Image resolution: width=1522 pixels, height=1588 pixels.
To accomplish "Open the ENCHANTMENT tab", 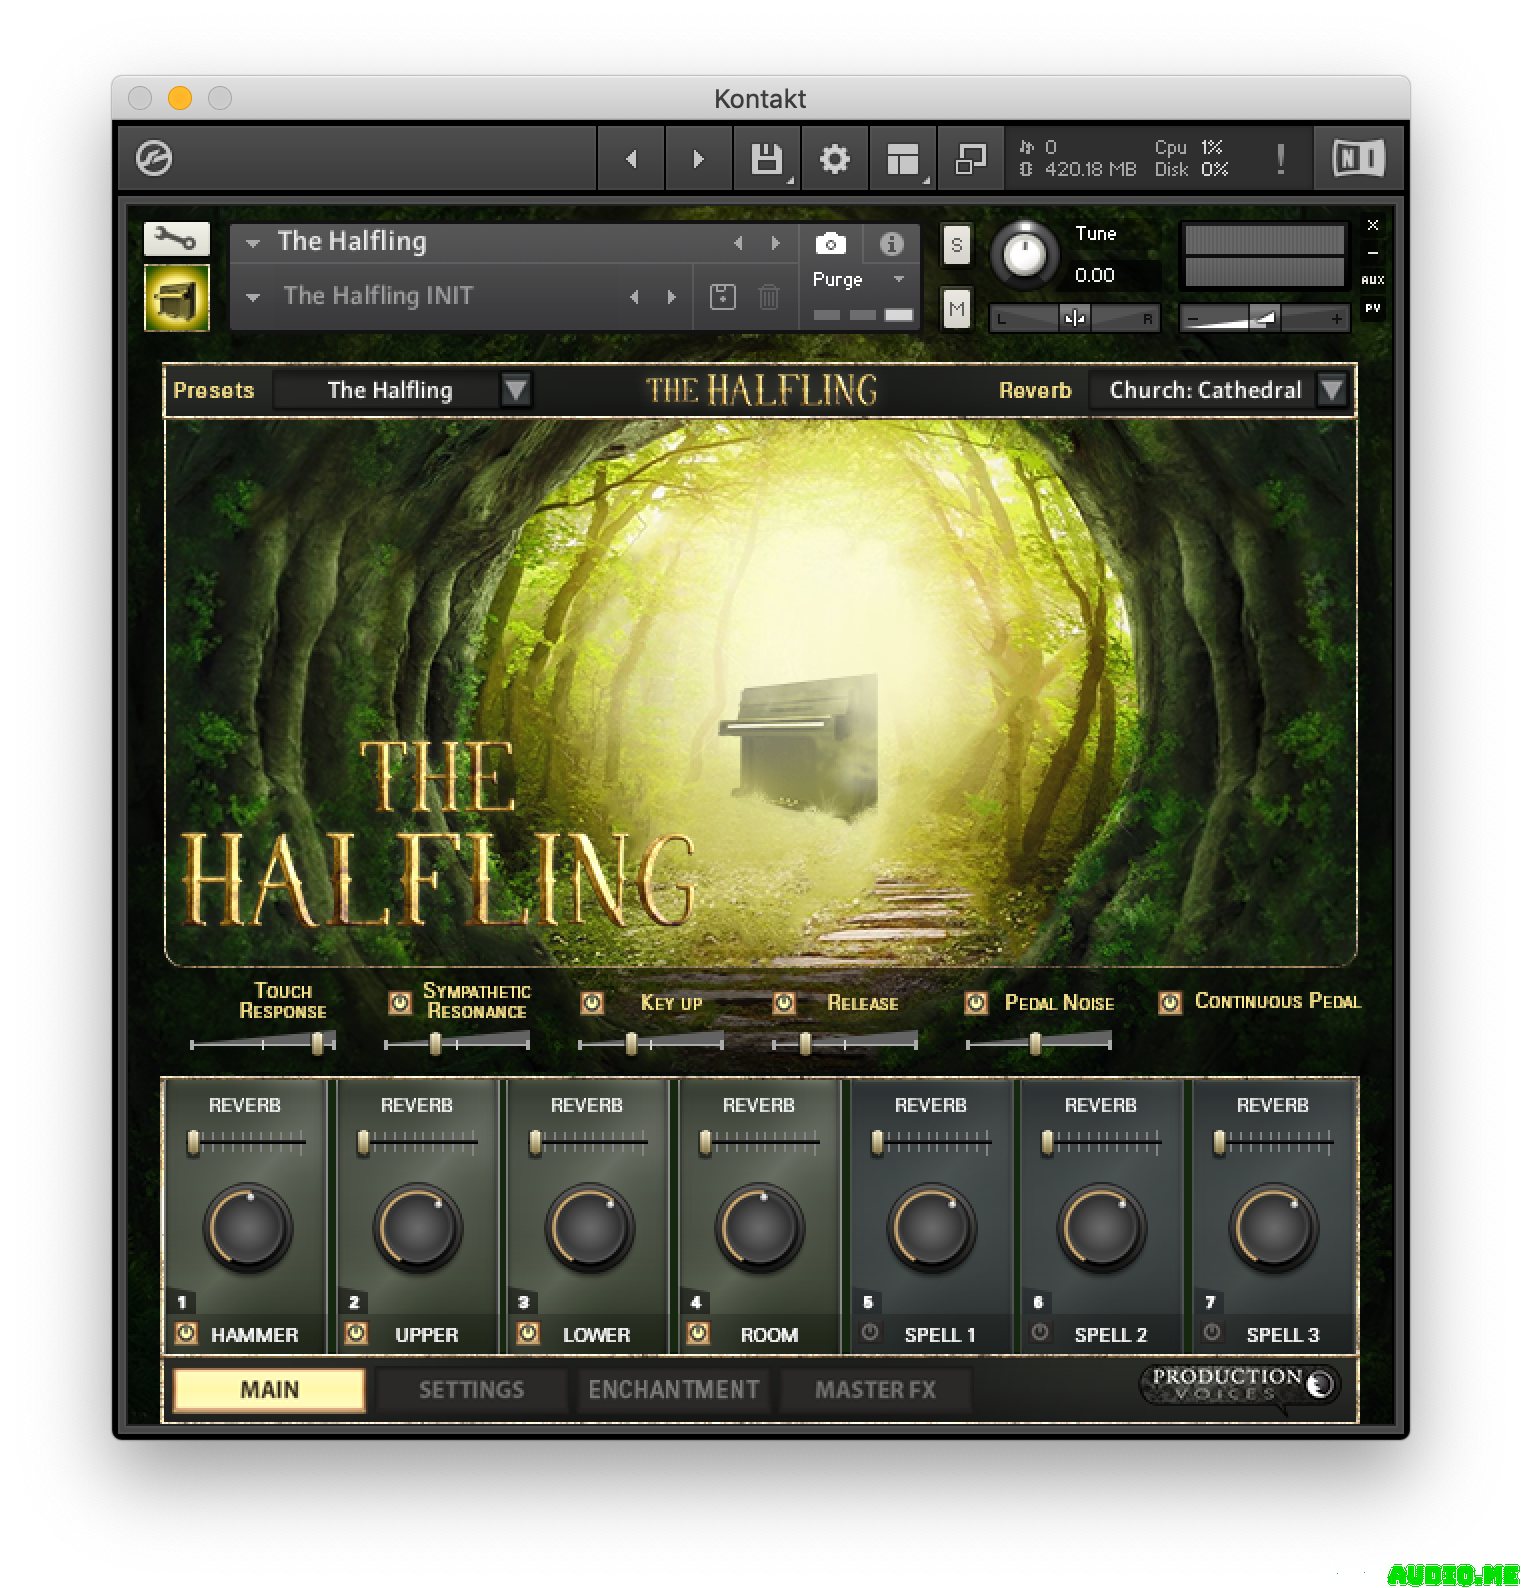I will (673, 1389).
